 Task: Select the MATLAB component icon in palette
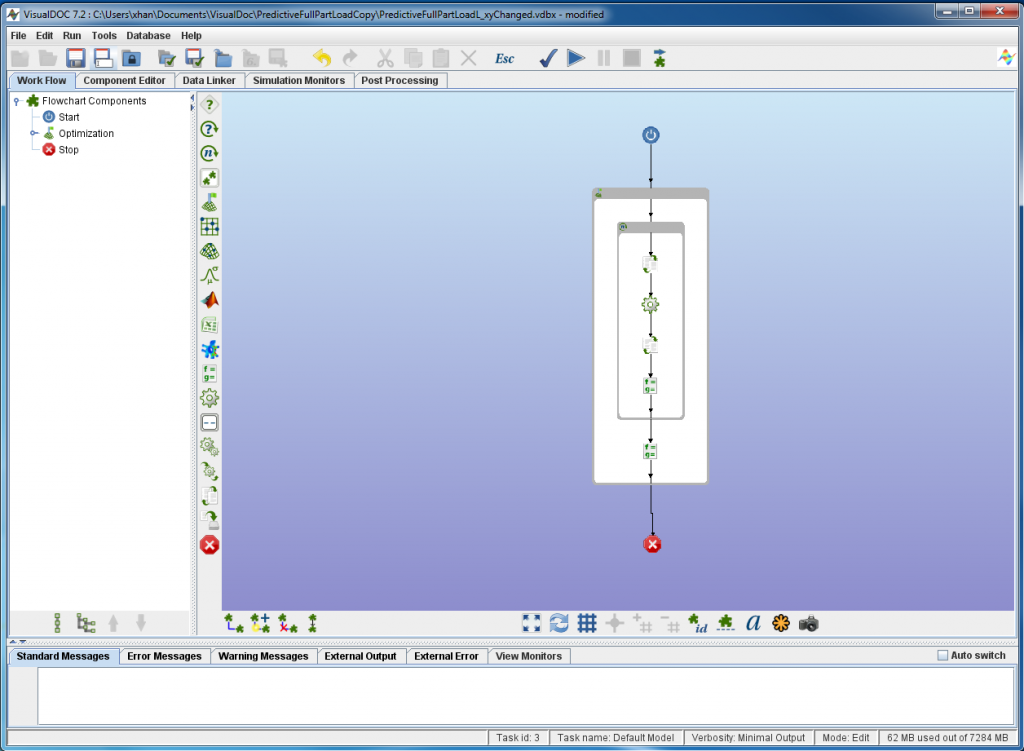pyautogui.click(x=210, y=300)
